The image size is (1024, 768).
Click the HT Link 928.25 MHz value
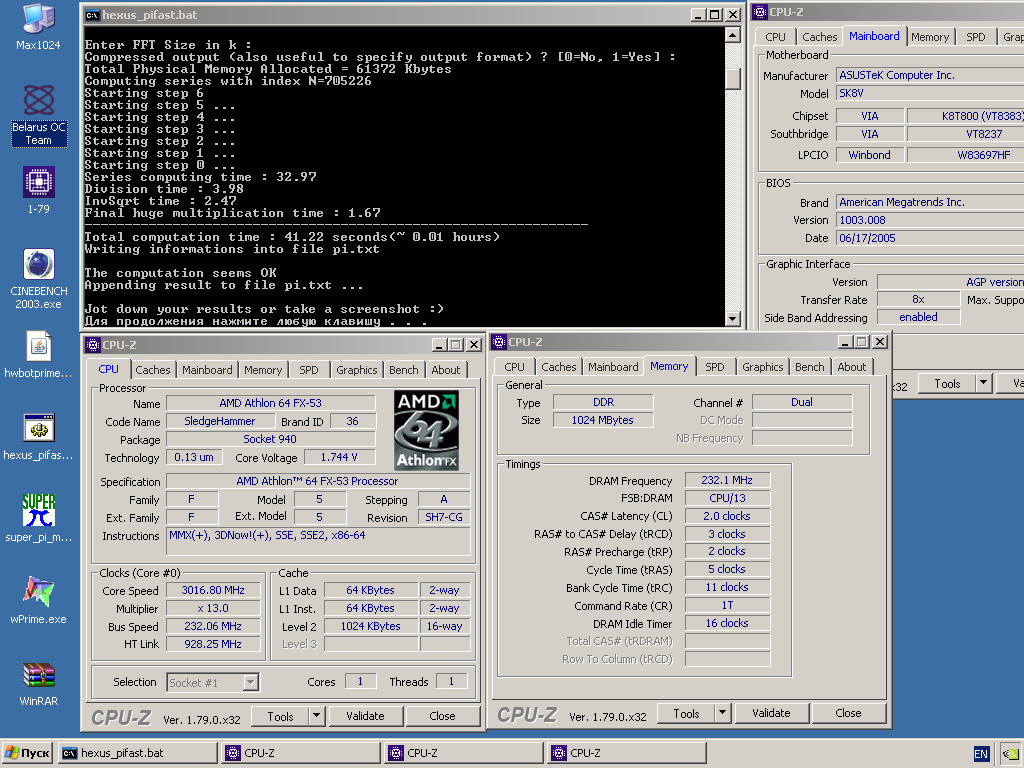click(x=213, y=644)
